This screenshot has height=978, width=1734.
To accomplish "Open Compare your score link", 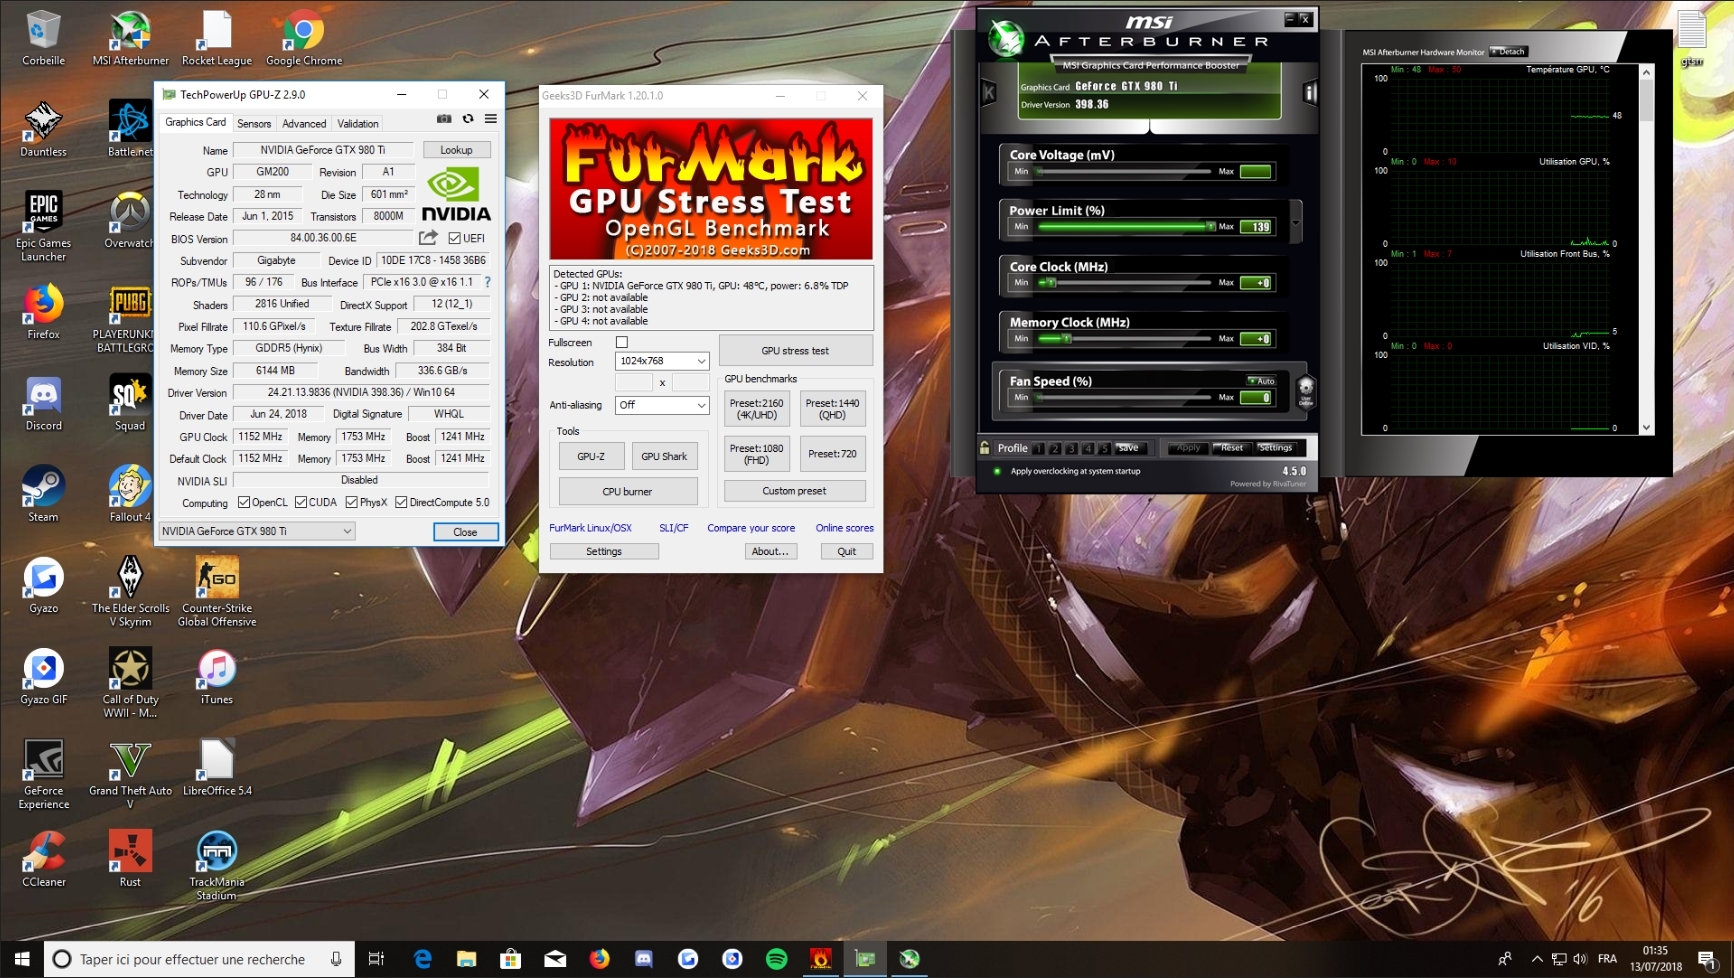I will point(751,528).
